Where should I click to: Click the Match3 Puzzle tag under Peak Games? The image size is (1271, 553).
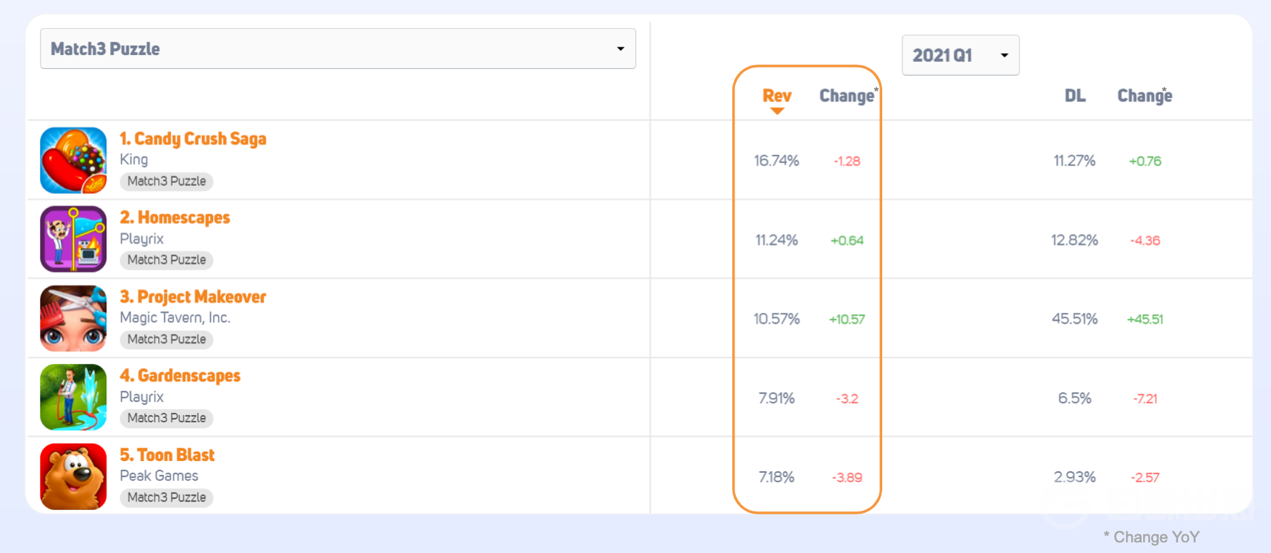(166, 497)
